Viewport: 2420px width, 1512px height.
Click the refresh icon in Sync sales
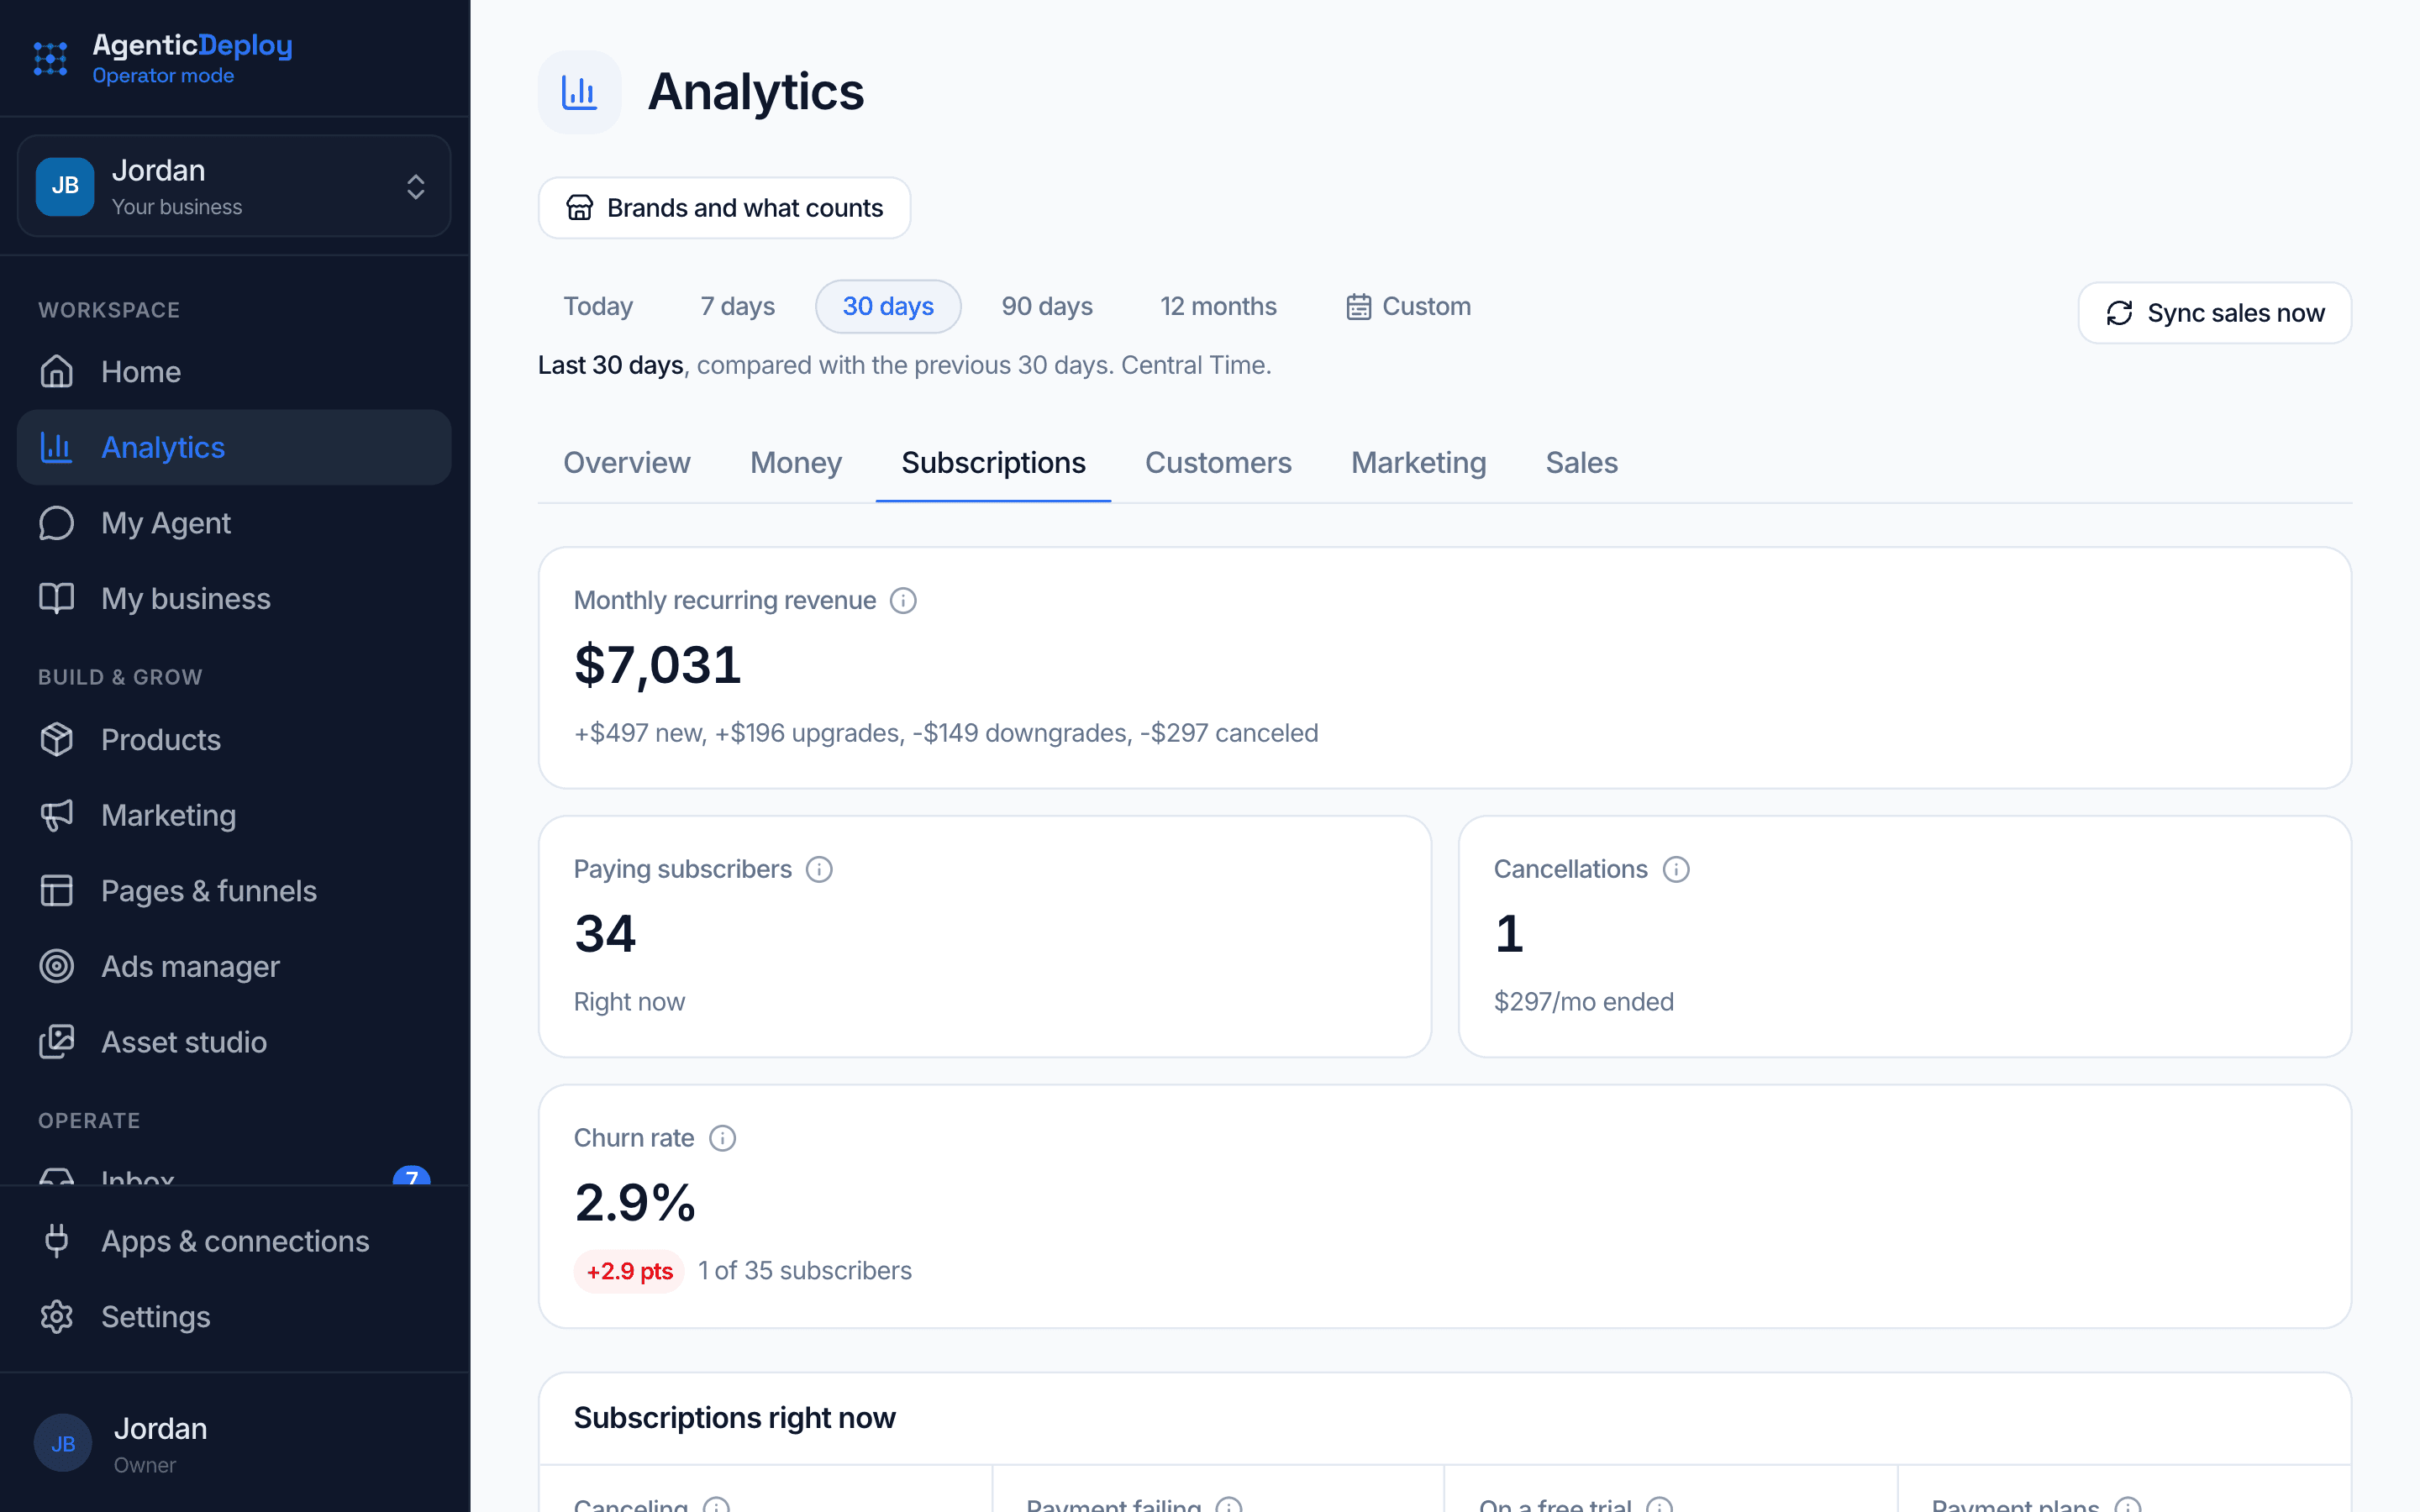(x=2119, y=313)
